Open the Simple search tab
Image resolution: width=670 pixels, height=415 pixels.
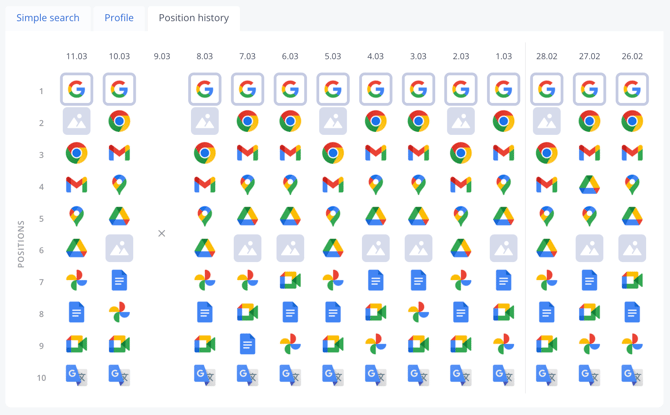pos(48,18)
